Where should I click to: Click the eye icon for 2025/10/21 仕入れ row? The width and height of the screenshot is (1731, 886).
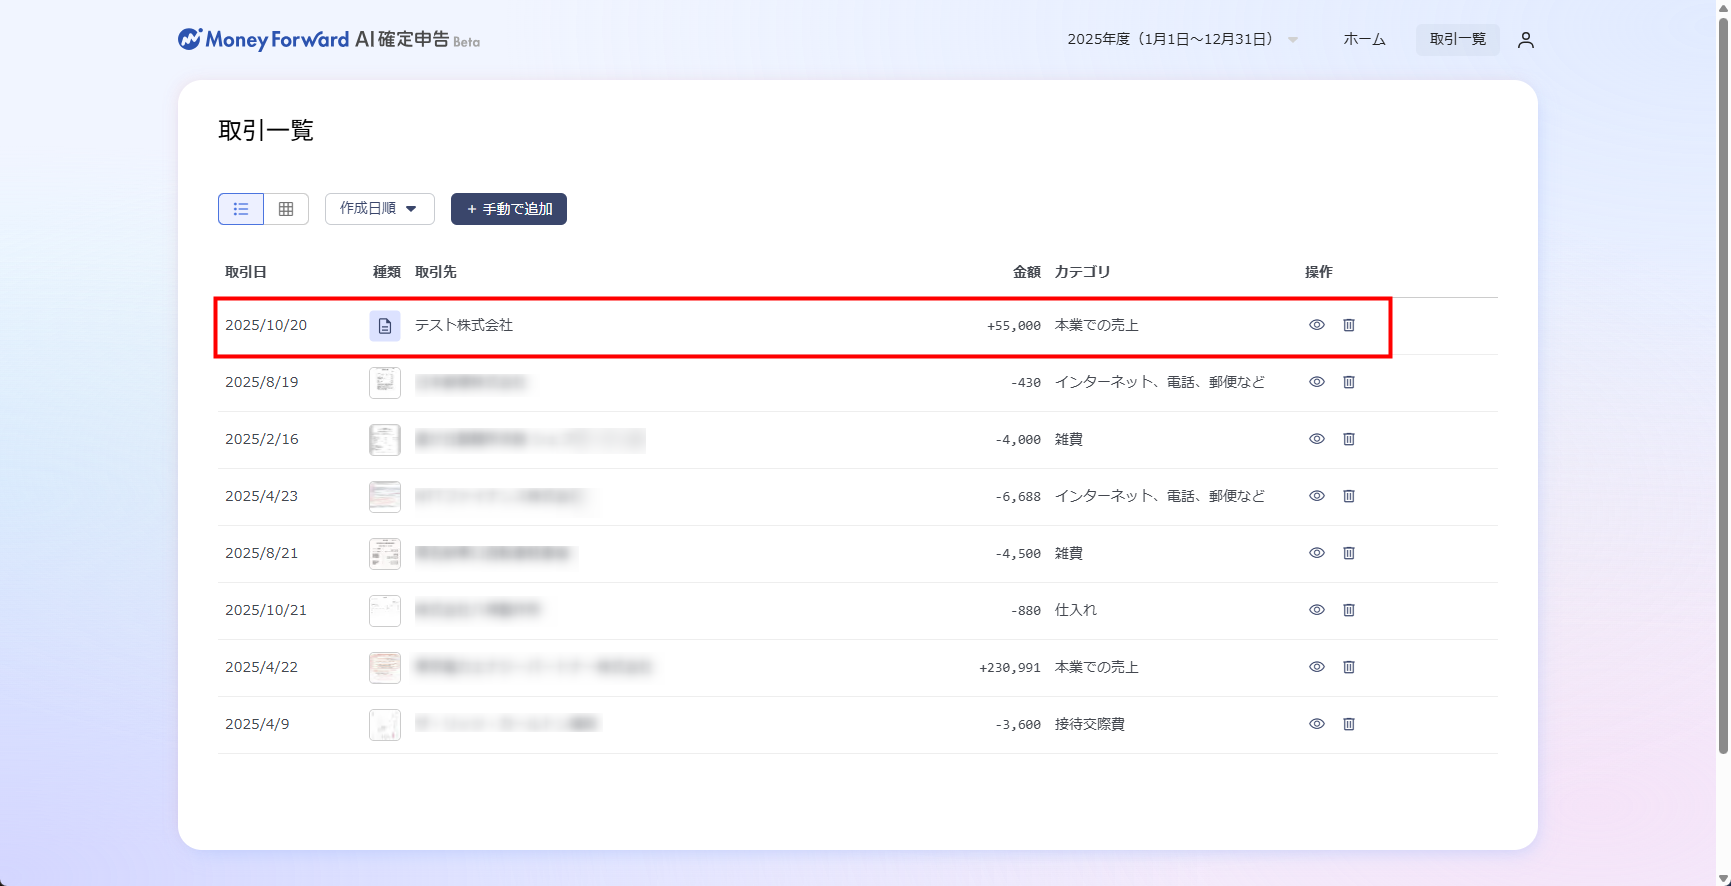(1316, 610)
